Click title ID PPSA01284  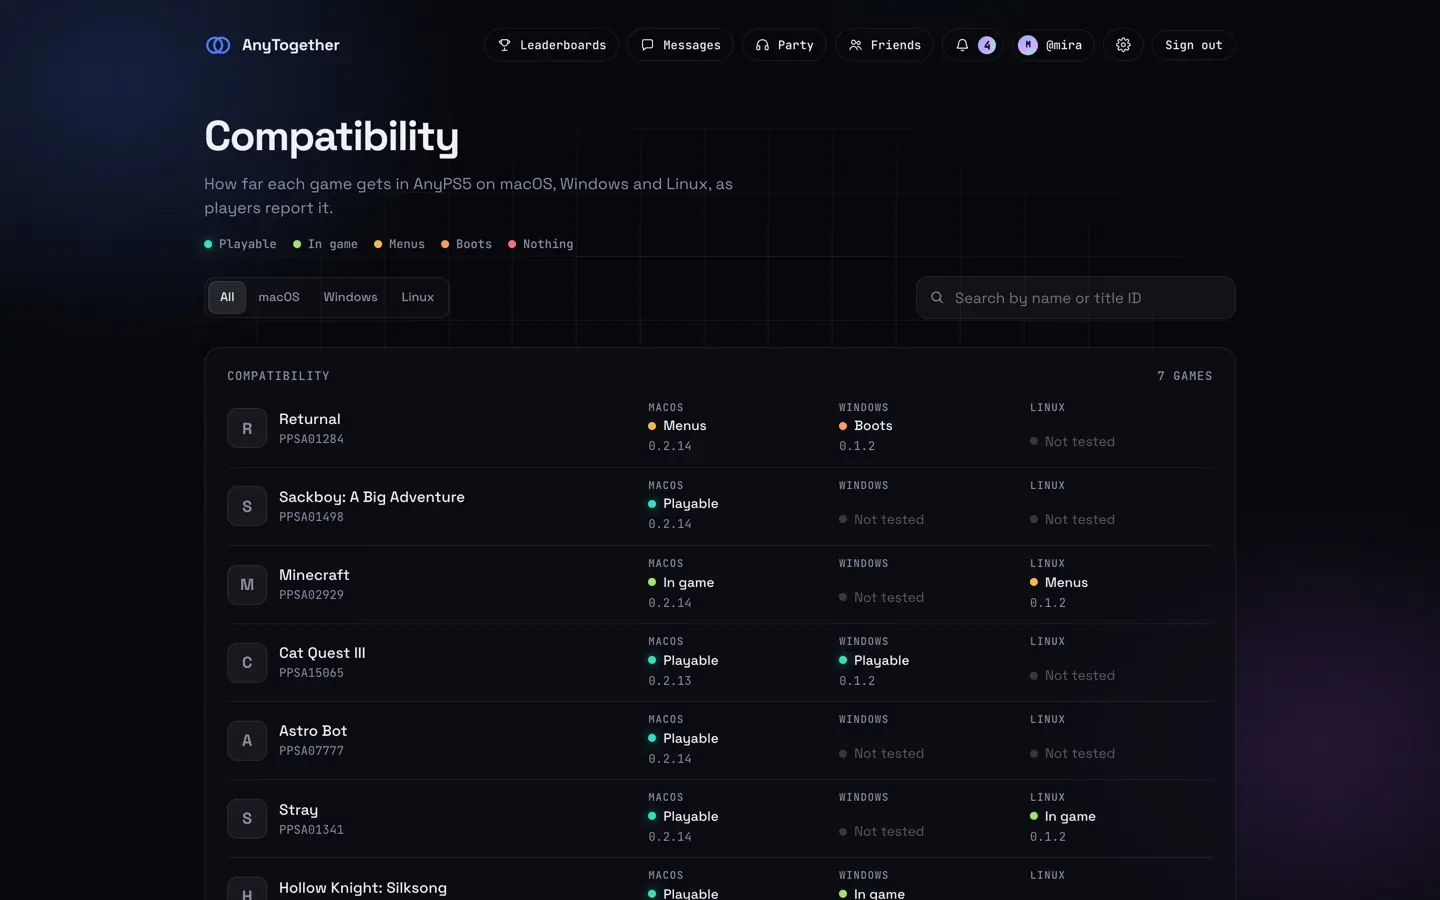(x=311, y=439)
